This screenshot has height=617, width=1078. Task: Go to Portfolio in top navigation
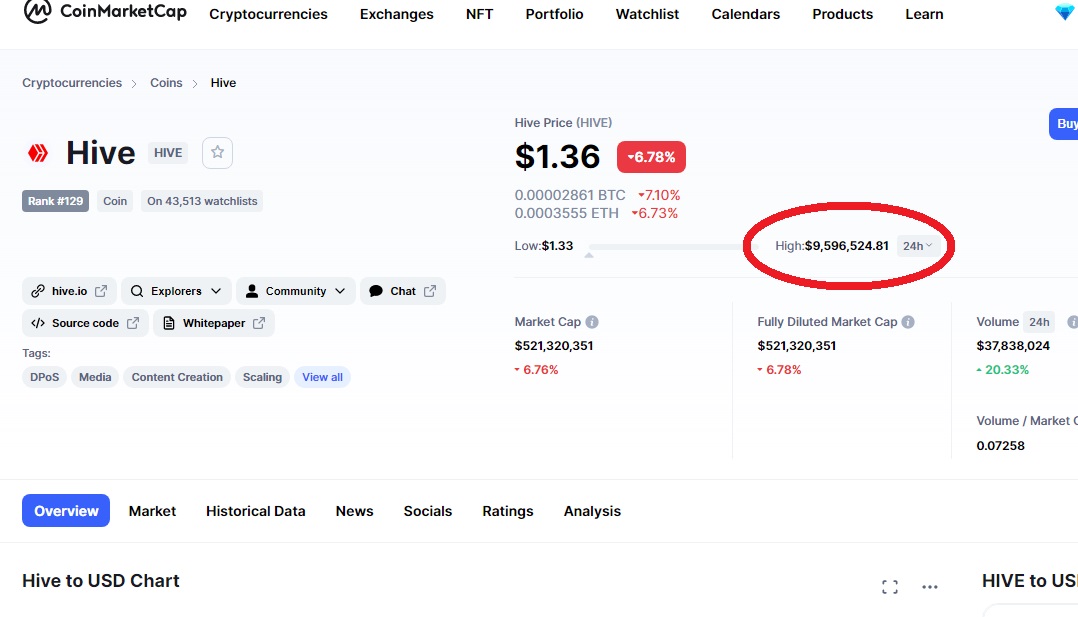pyautogui.click(x=554, y=14)
